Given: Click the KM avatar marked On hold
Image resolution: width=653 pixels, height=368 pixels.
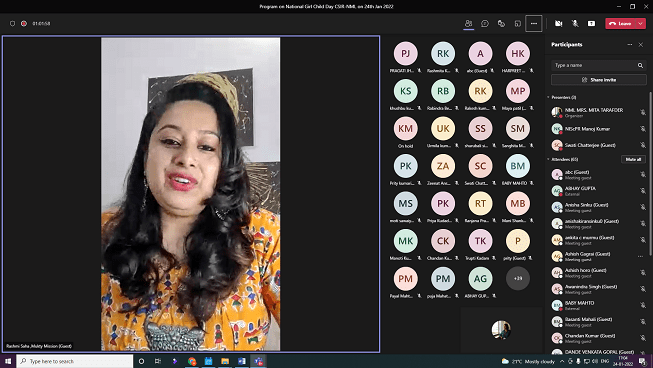Looking at the screenshot, I should point(406,128).
